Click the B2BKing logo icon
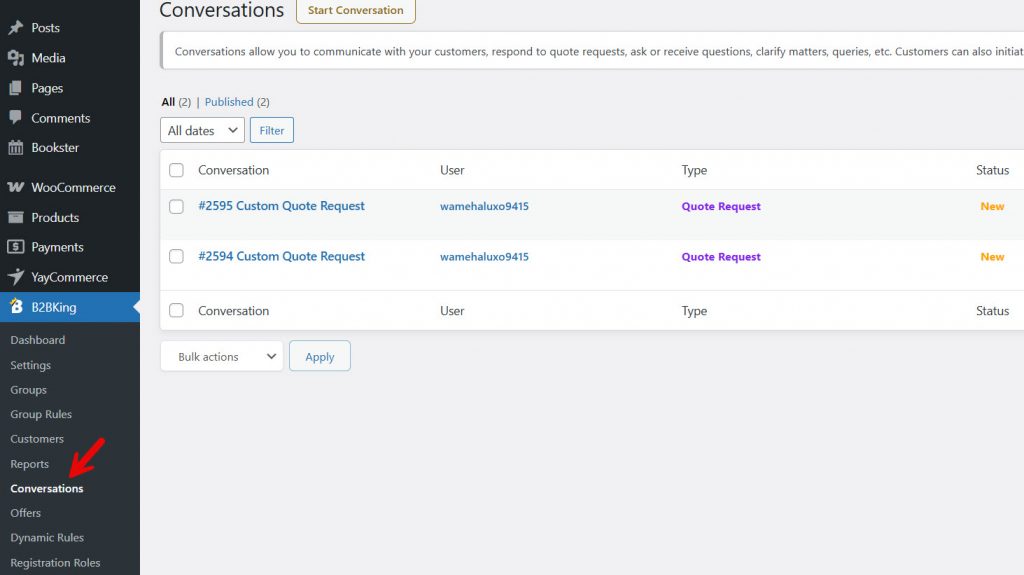This screenshot has width=1024, height=575. tap(16, 306)
